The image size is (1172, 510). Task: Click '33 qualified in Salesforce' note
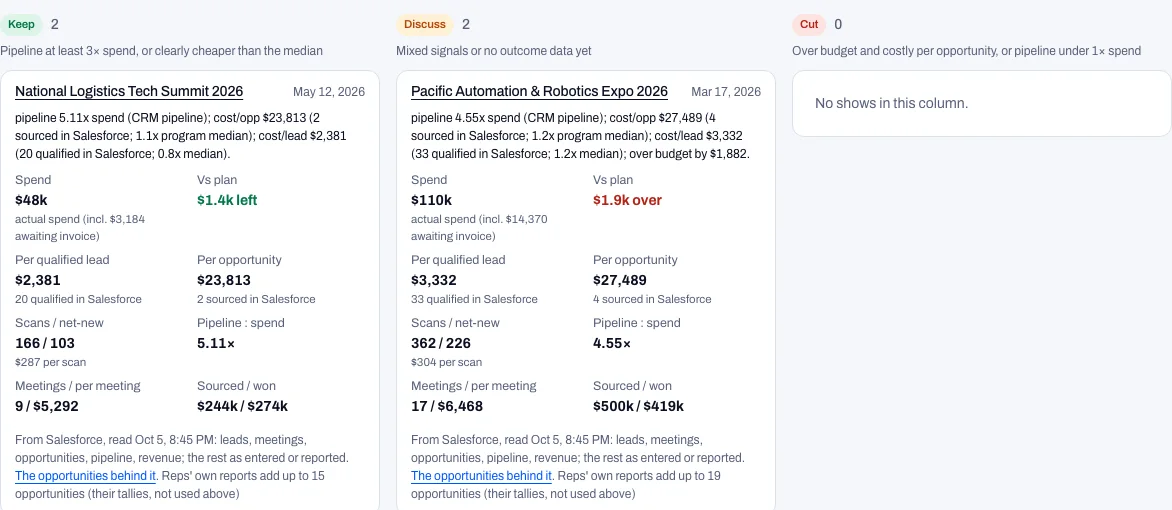(x=475, y=299)
